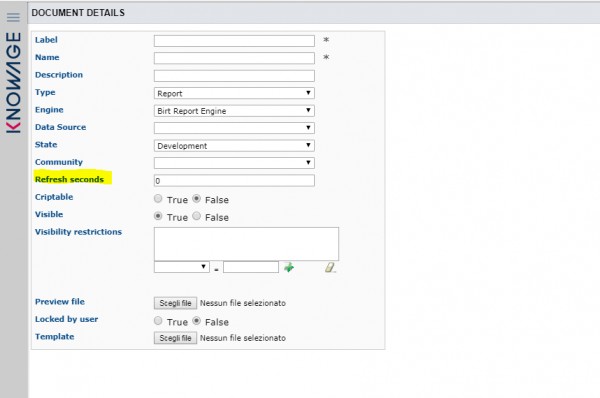Select Criptable False radio button
This screenshot has width=600, height=398.
(x=196, y=198)
